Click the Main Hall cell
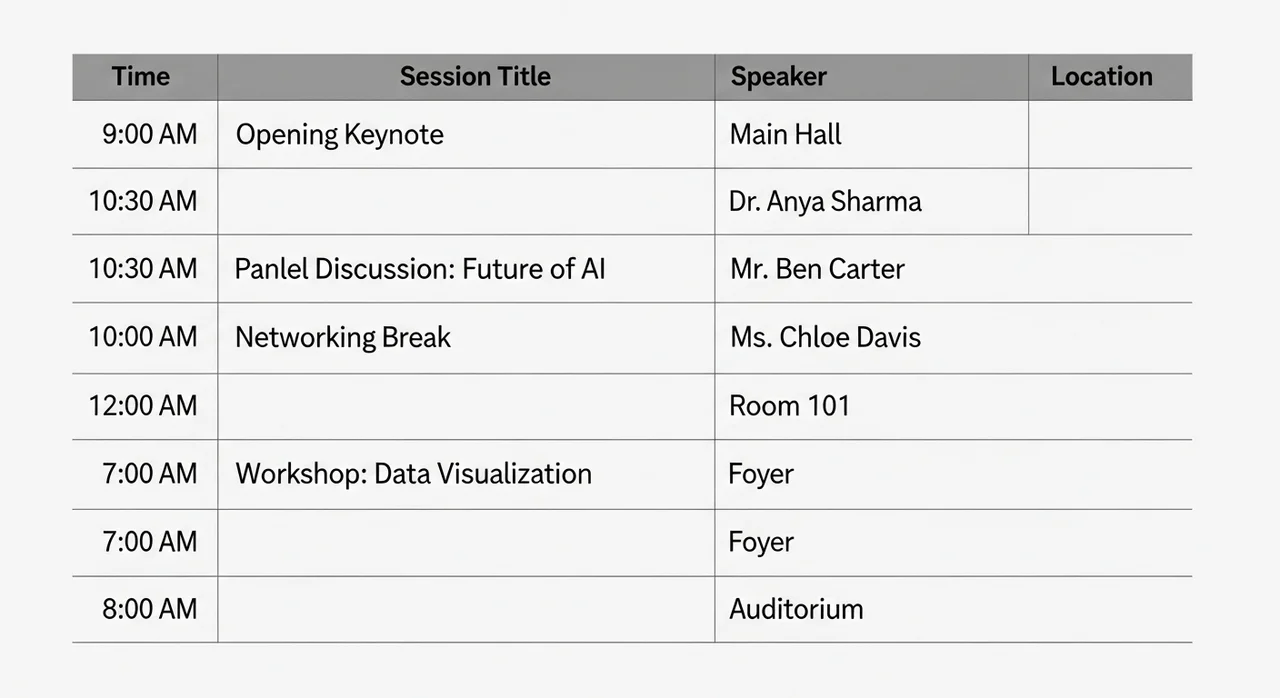 (871, 134)
